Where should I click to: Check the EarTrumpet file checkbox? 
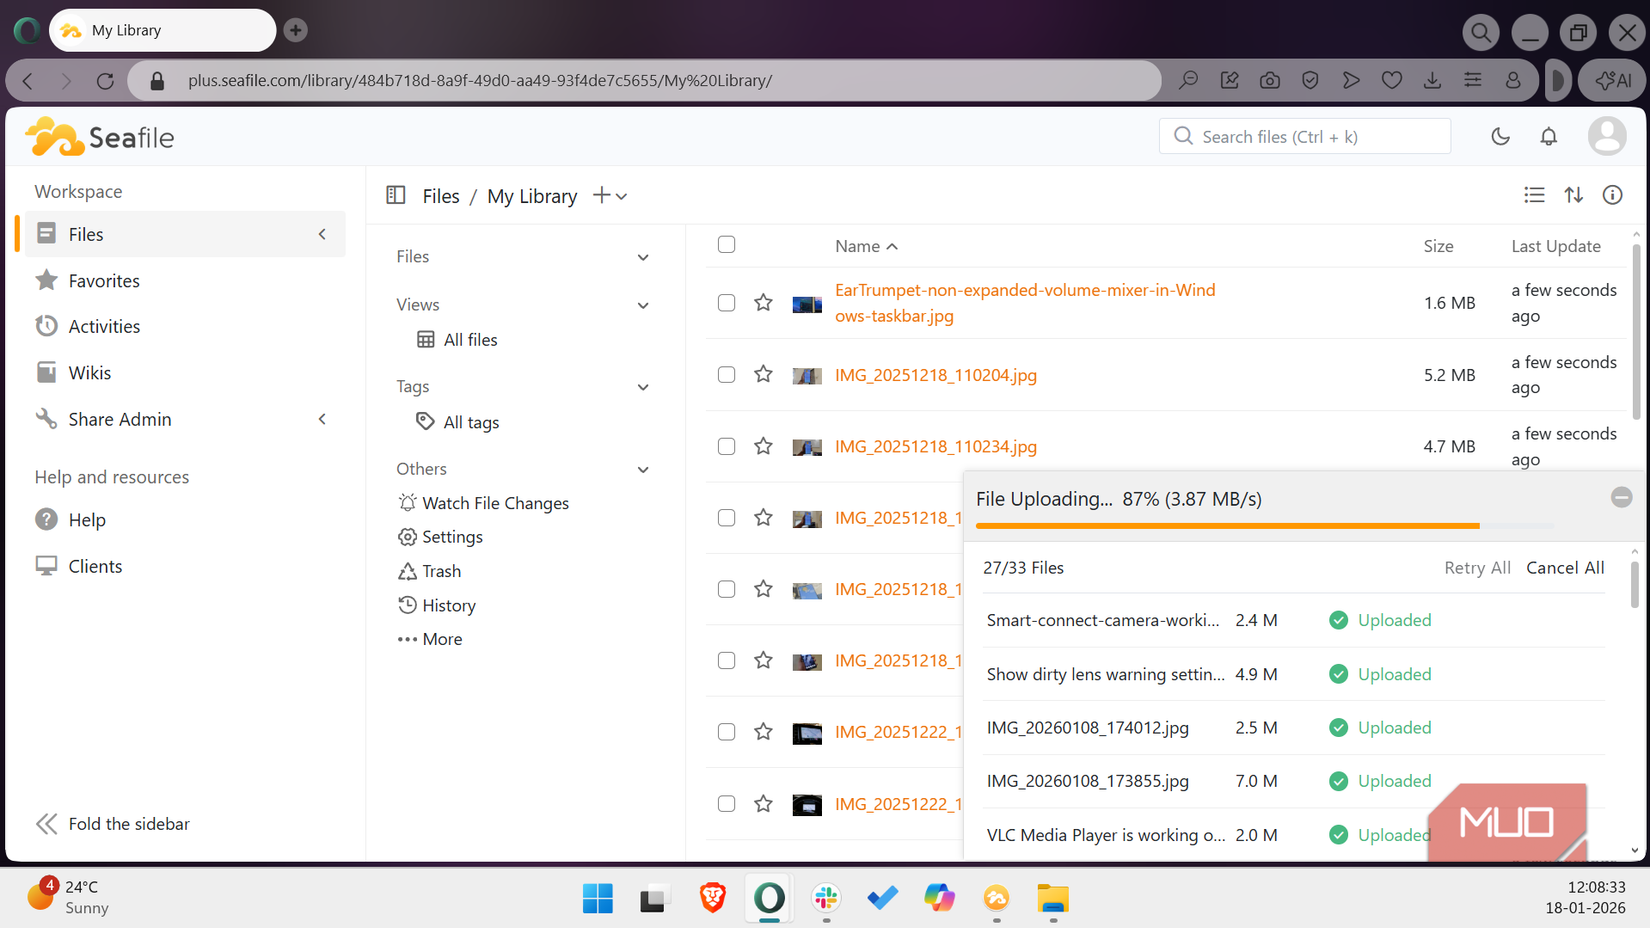[727, 302]
